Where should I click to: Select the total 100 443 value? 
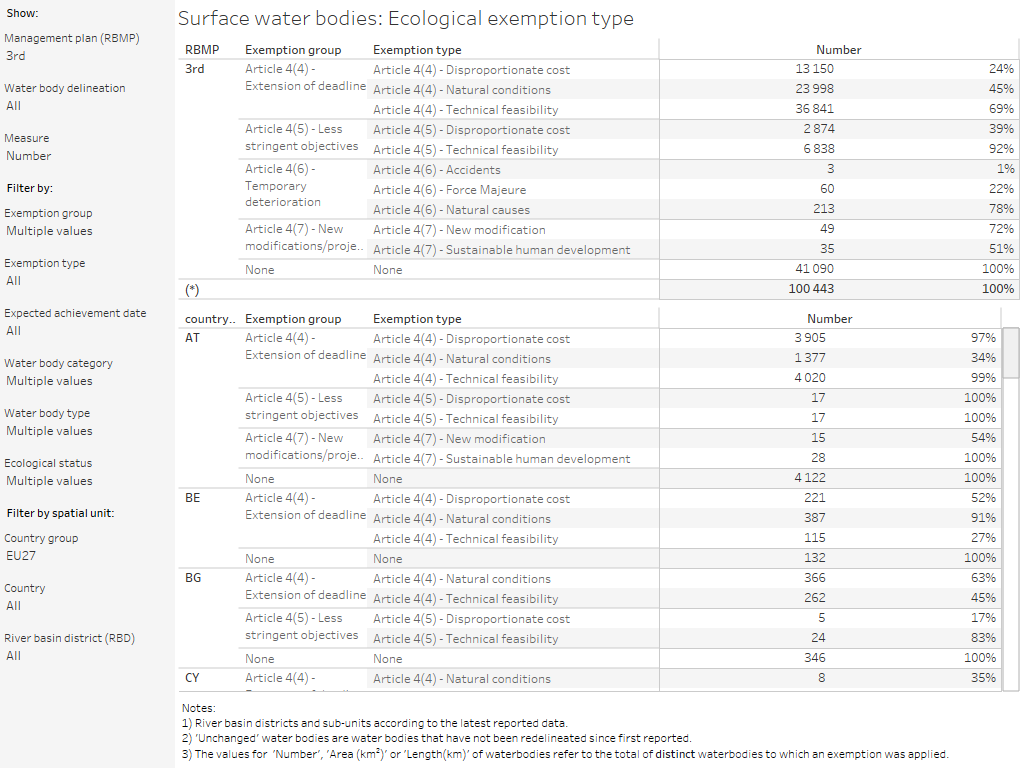click(811, 289)
